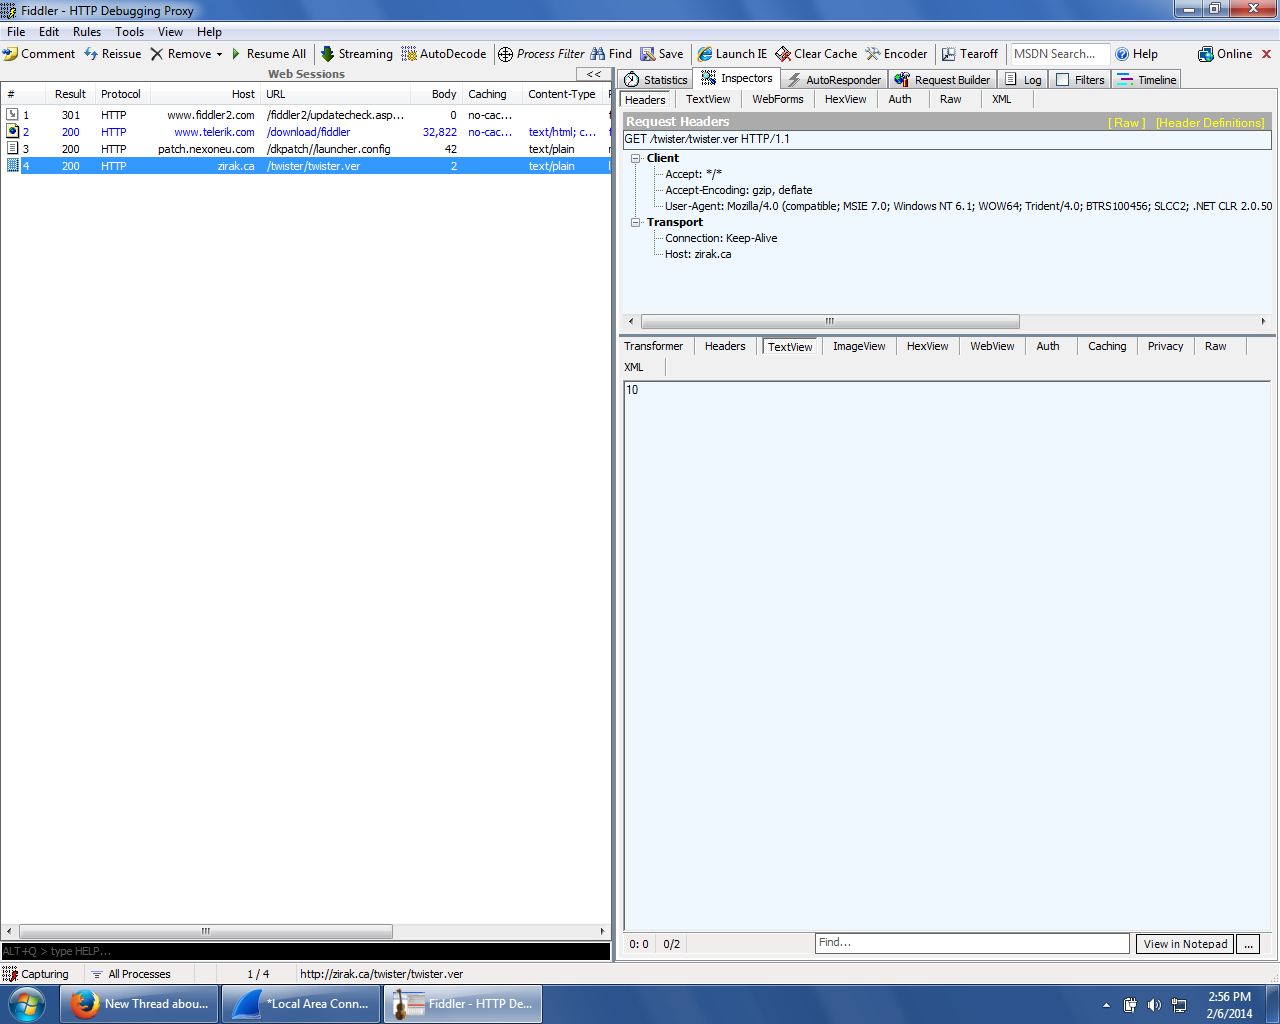Open response Privacy tab
This screenshot has width=1280, height=1024.
[x=1166, y=346]
